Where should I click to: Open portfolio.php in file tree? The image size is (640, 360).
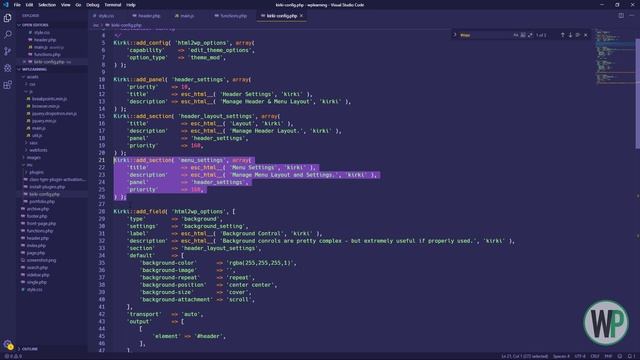tap(42, 202)
